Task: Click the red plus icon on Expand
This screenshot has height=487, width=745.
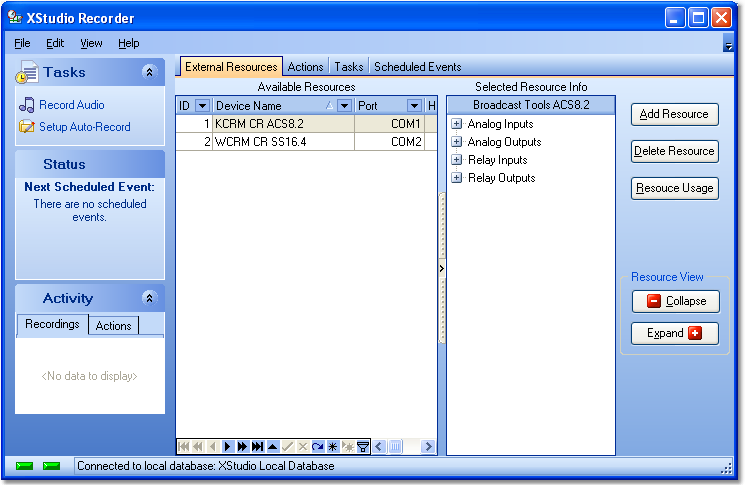Action: point(695,333)
